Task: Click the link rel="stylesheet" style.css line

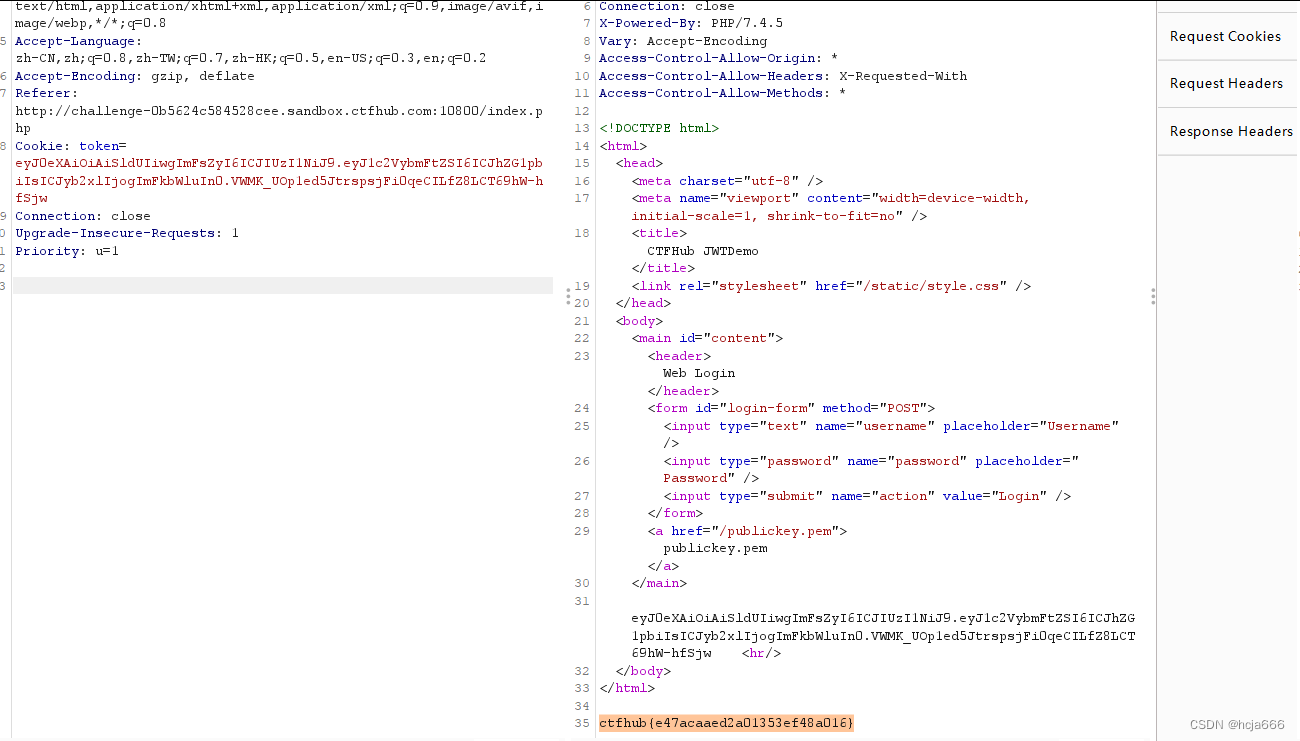Action: pos(831,286)
